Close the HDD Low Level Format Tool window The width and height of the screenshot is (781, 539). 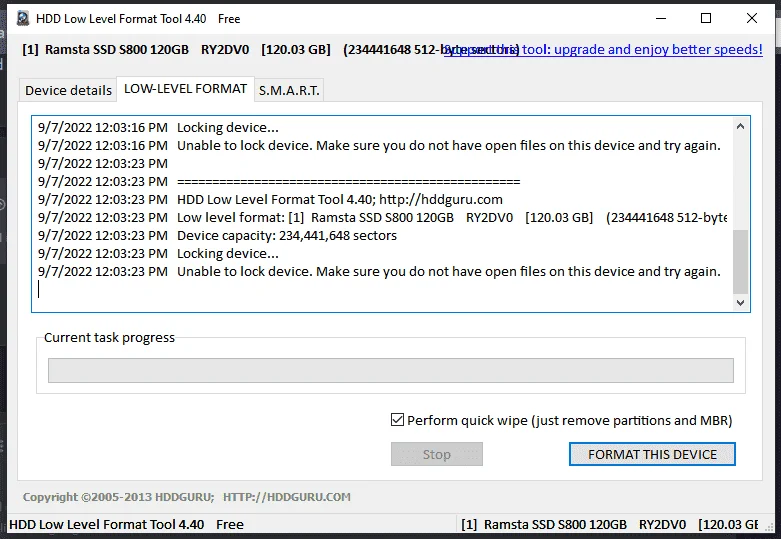[x=752, y=18]
